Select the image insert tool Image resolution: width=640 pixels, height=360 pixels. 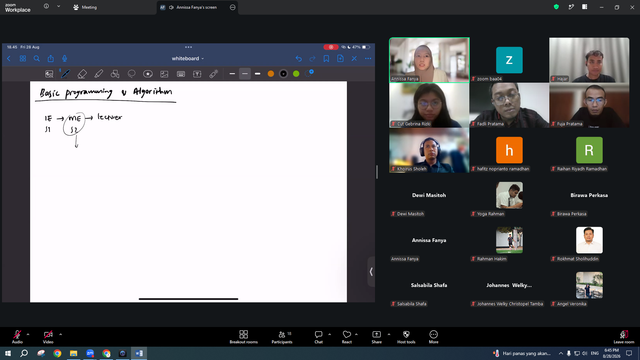click(x=164, y=74)
